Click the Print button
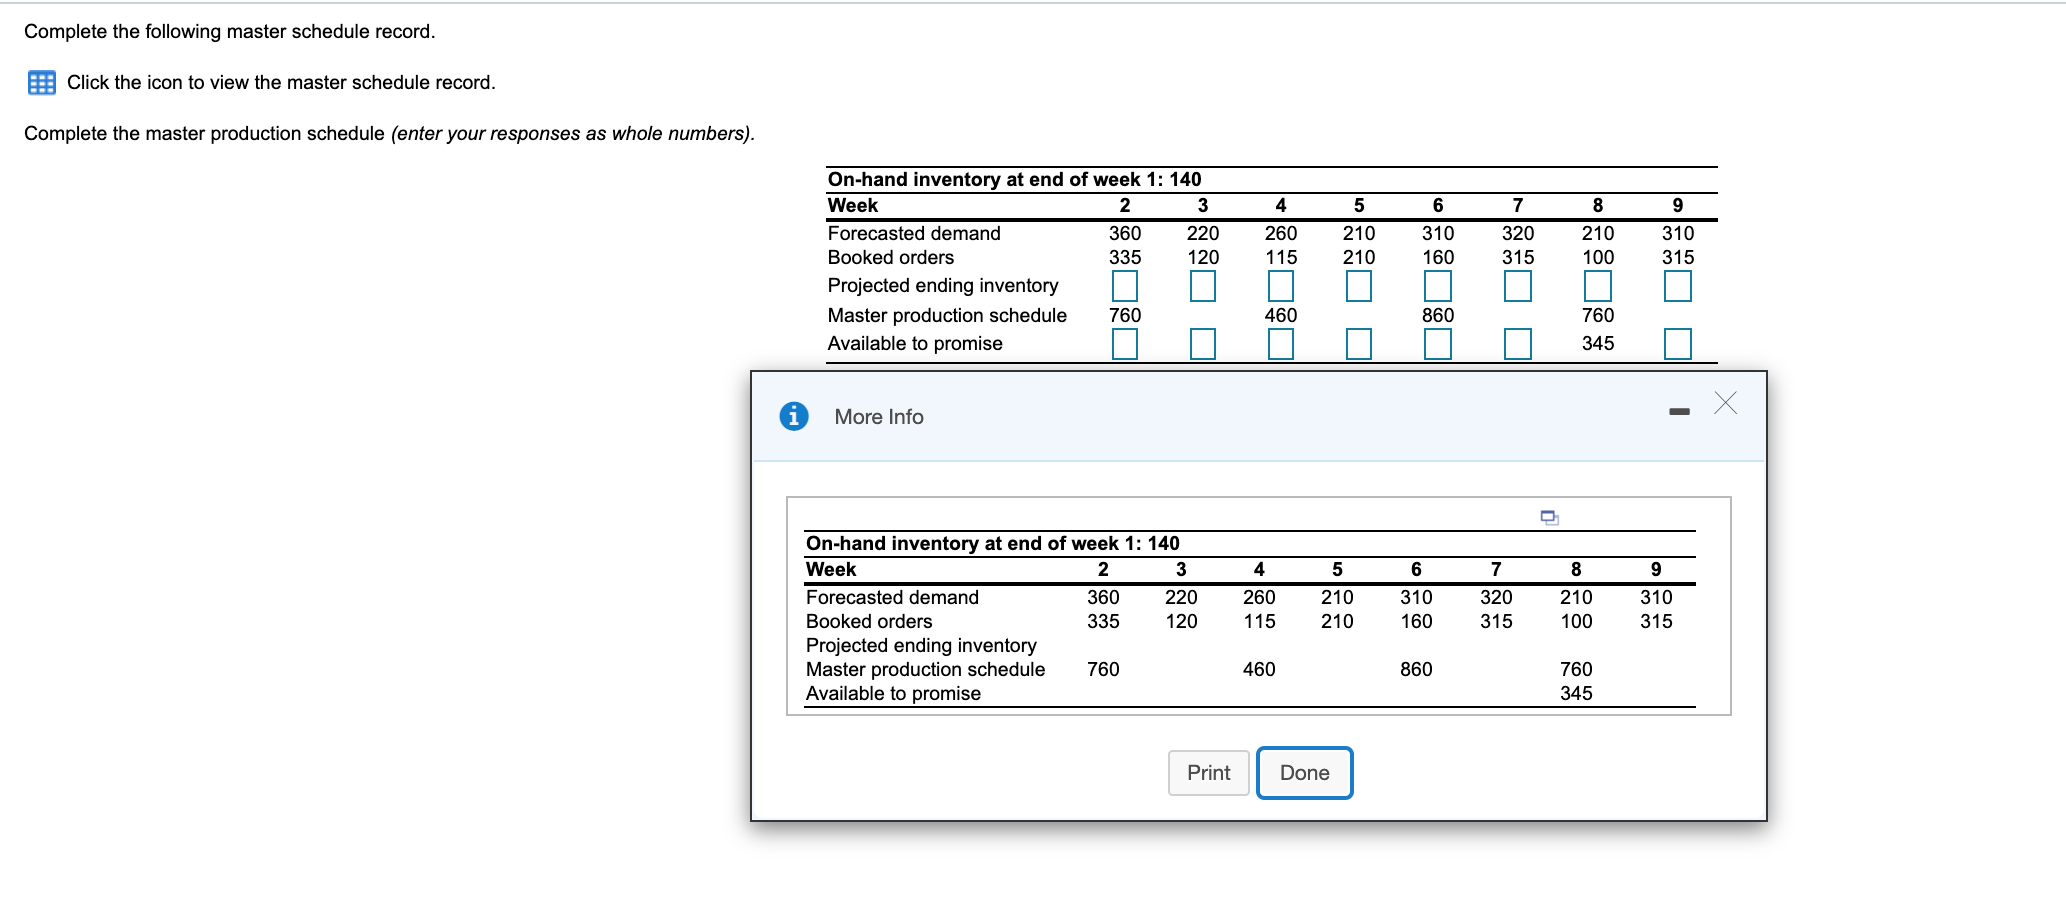This screenshot has height=898, width=2066. click(1209, 773)
